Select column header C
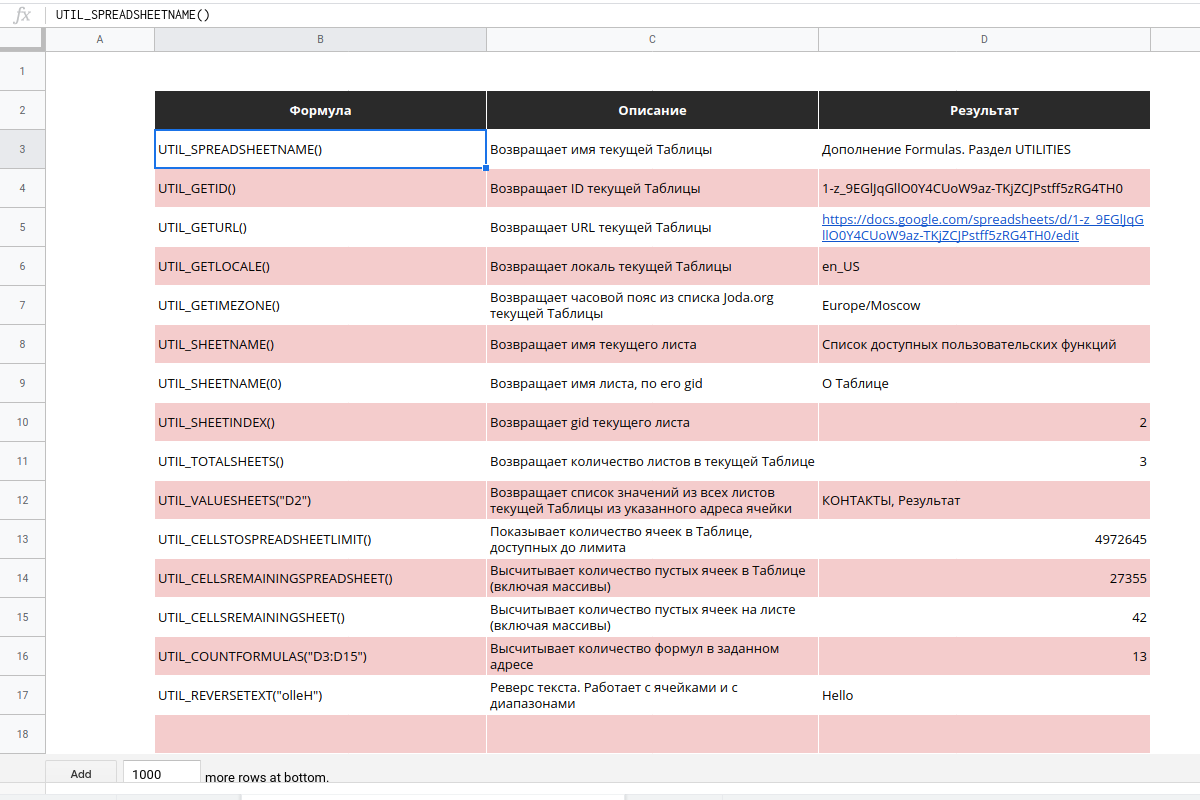The height and width of the screenshot is (800, 1200). click(x=652, y=38)
